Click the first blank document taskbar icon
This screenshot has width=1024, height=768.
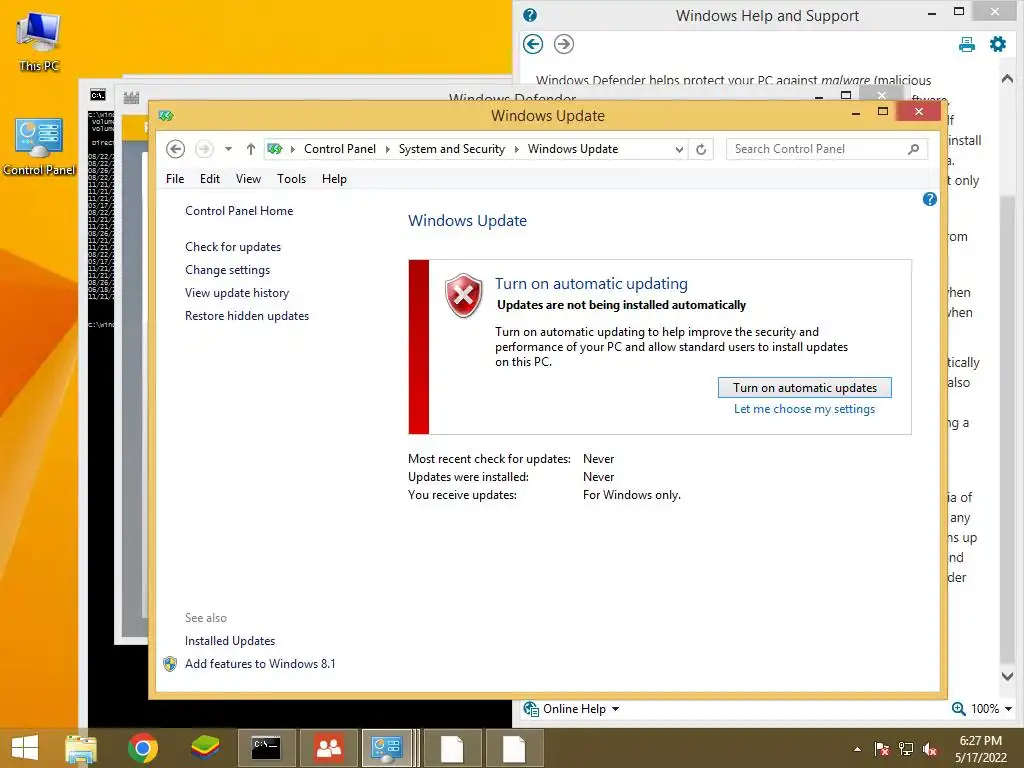pos(452,748)
